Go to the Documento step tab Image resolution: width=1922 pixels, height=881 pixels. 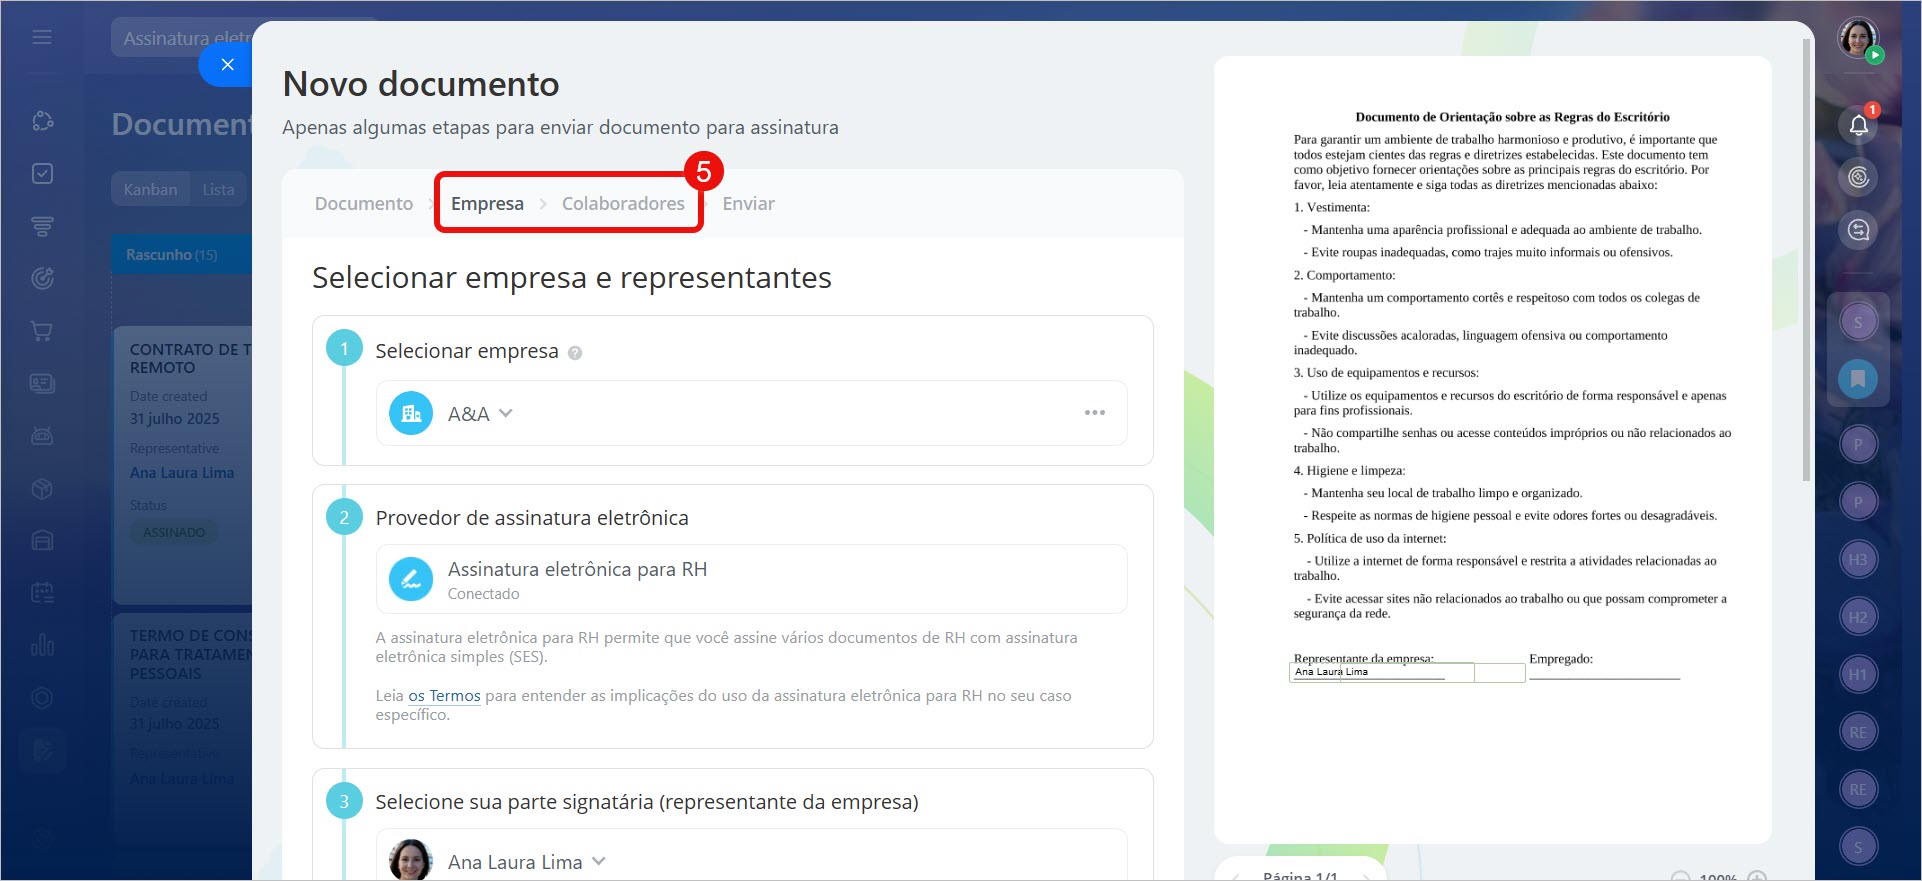coord(363,204)
